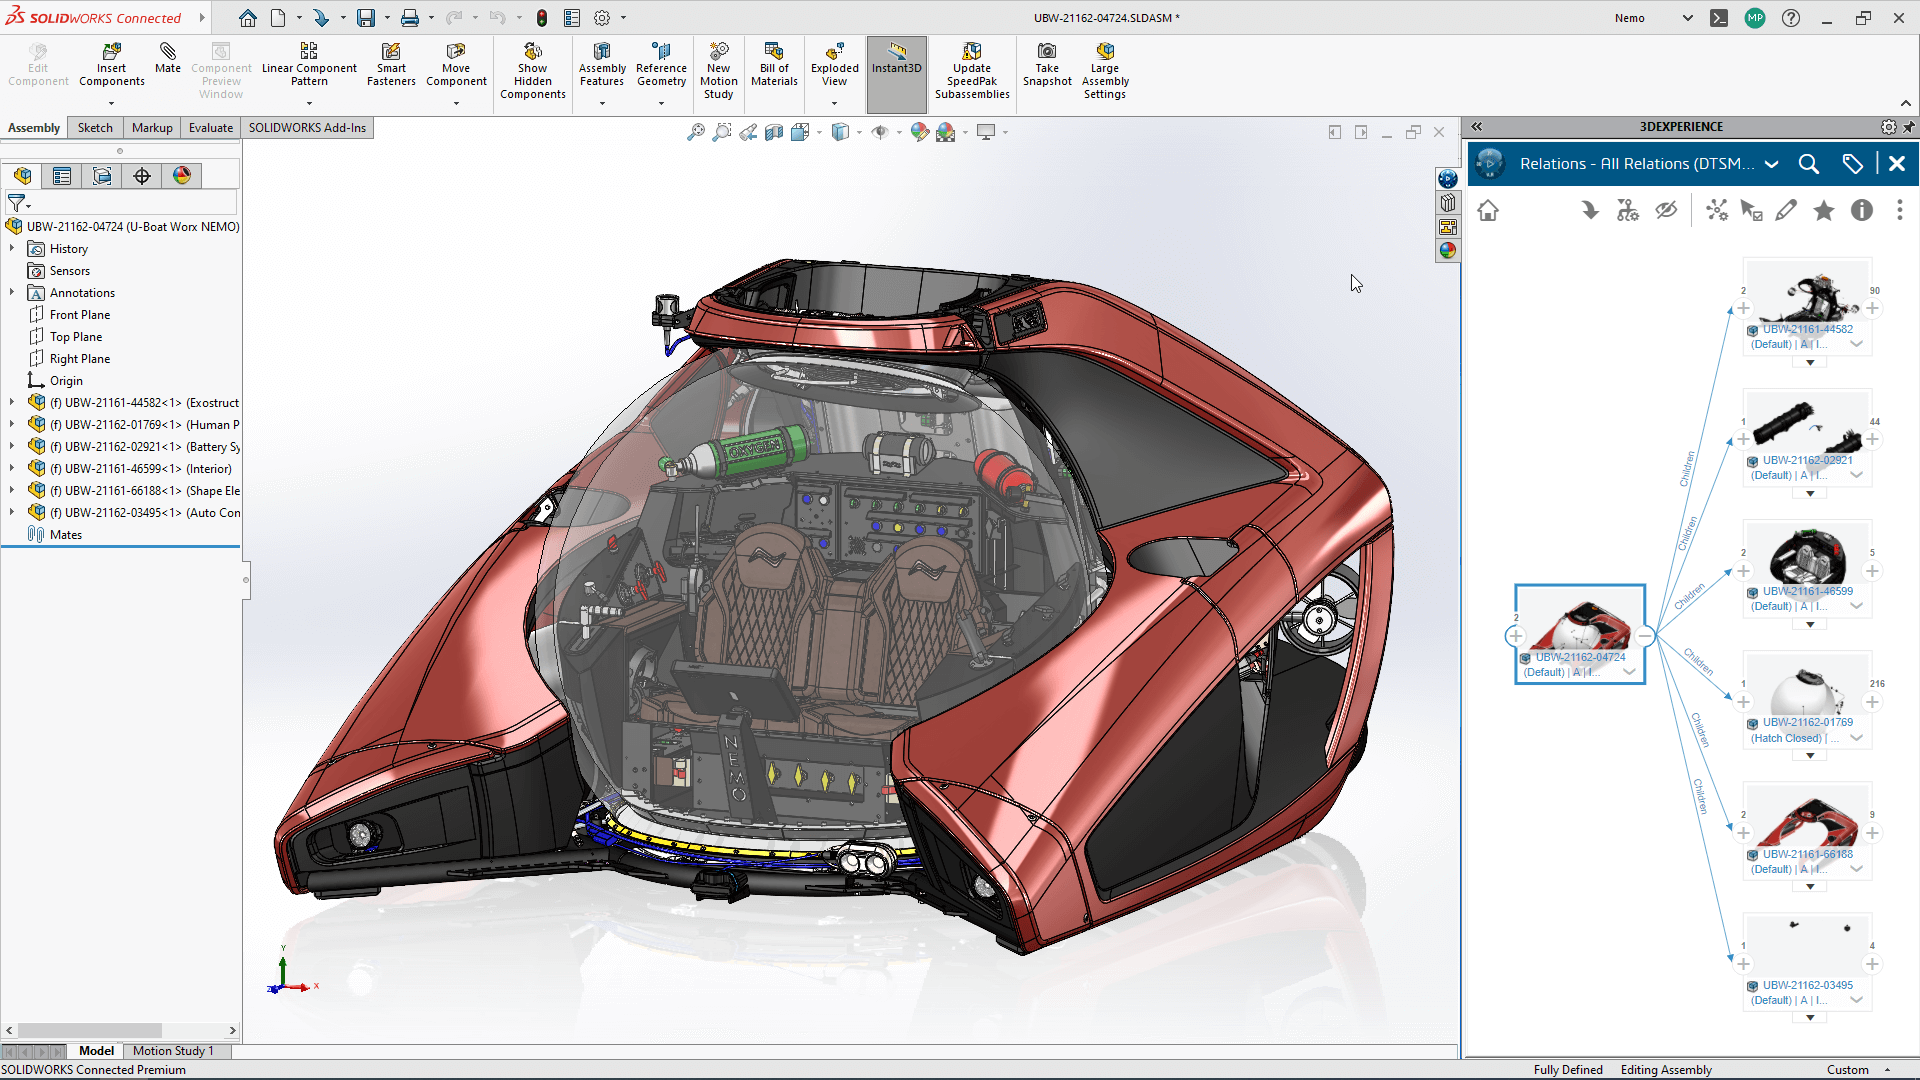Select the Front Plane
The width and height of the screenshot is (1920, 1080).
coord(80,315)
